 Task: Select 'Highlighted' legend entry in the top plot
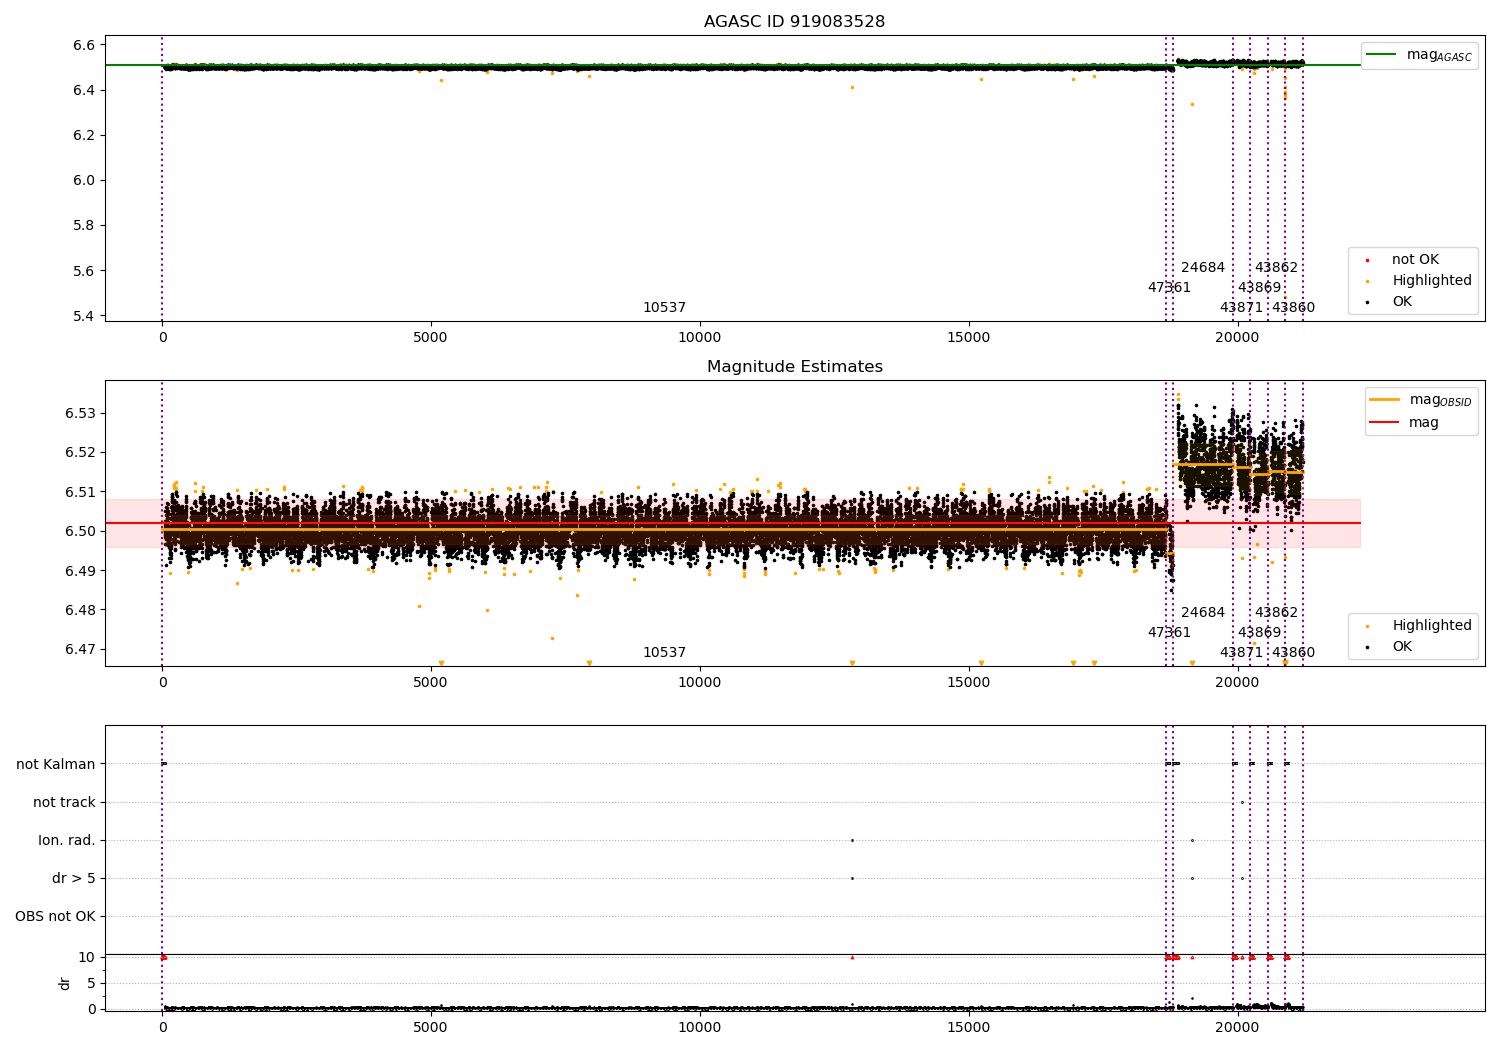click(x=1431, y=281)
